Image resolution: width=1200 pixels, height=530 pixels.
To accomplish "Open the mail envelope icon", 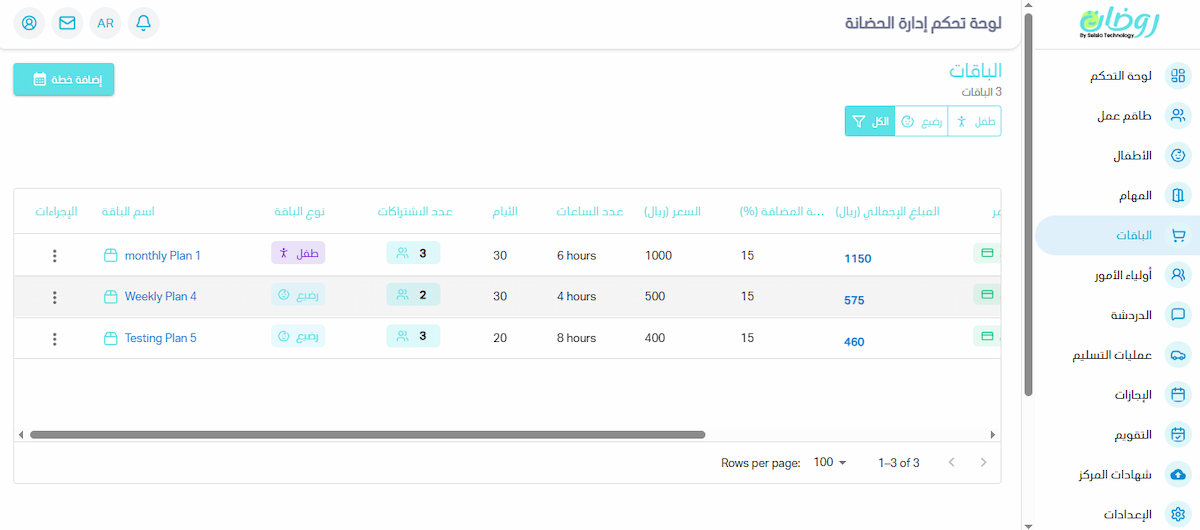I will (x=67, y=23).
